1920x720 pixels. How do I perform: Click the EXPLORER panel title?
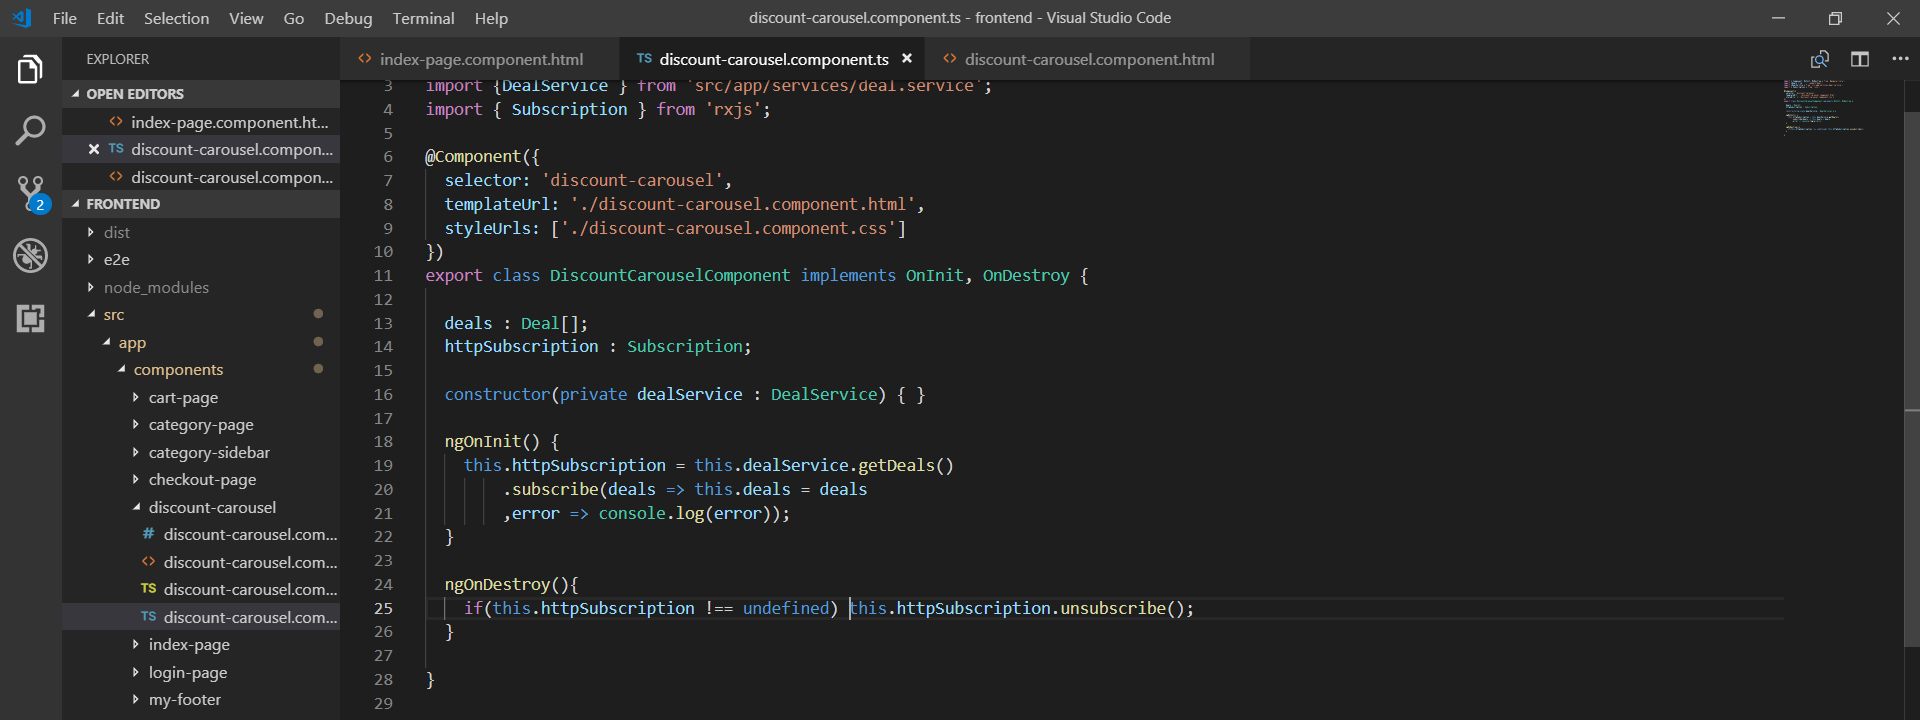click(x=117, y=59)
